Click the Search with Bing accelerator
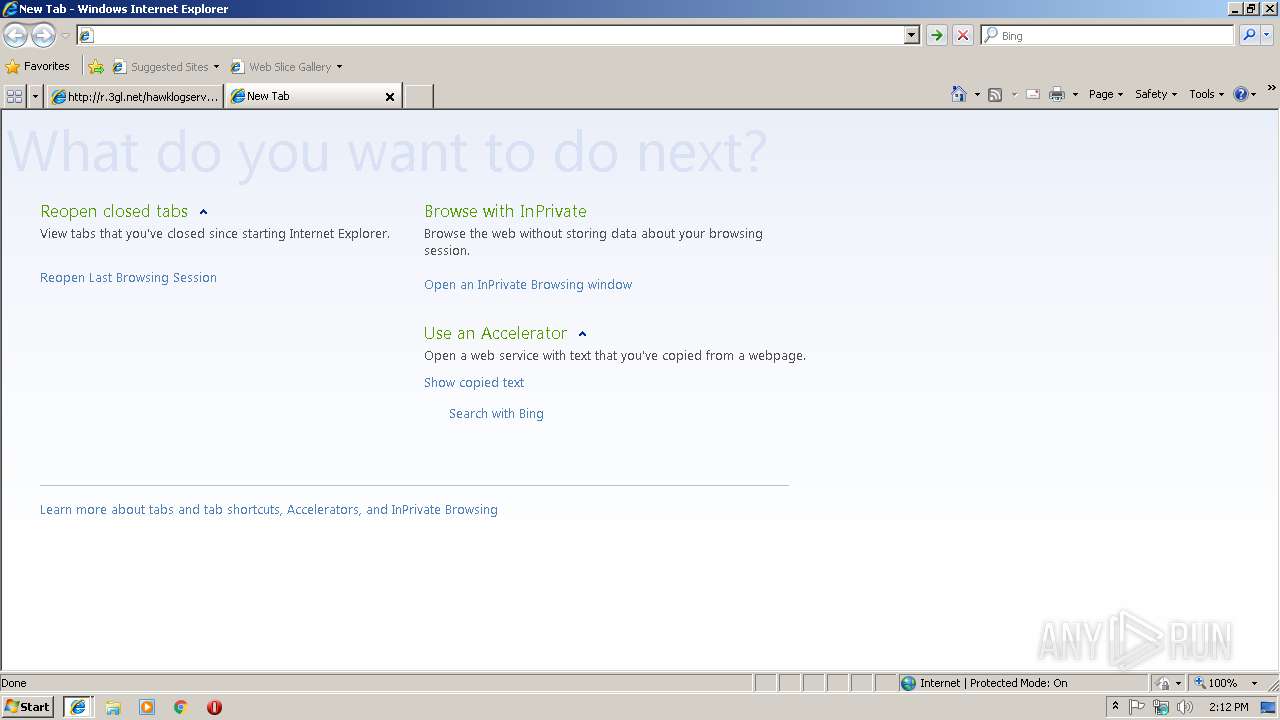This screenshot has width=1280, height=720. 496,414
